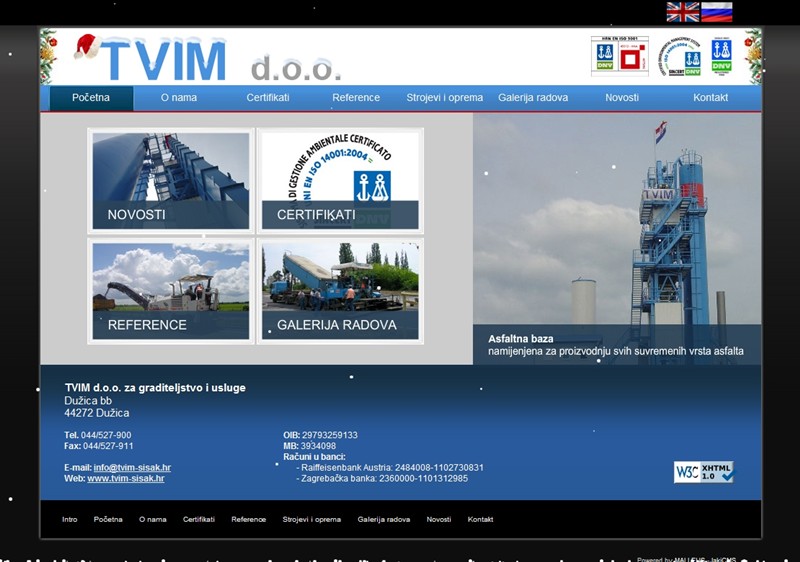Open Strojevi i oprema menu item
The image size is (800, 562).
(444, 97)
